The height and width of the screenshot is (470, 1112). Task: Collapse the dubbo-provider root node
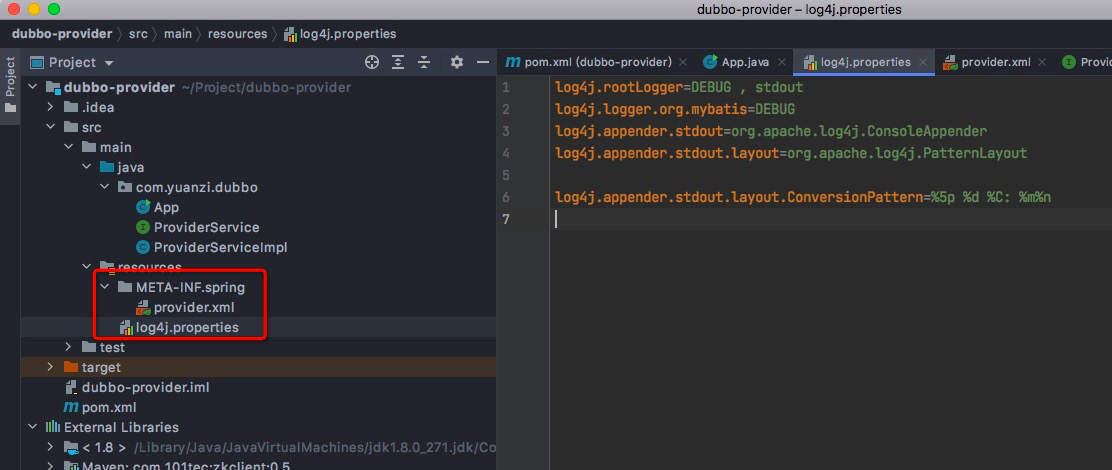coord(32,87)
